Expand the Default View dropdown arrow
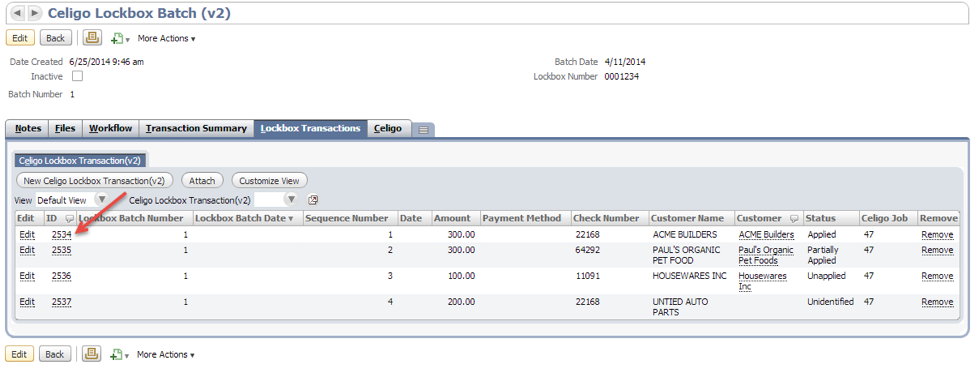This screenshot has height=369, width=975. coord(101,200)
